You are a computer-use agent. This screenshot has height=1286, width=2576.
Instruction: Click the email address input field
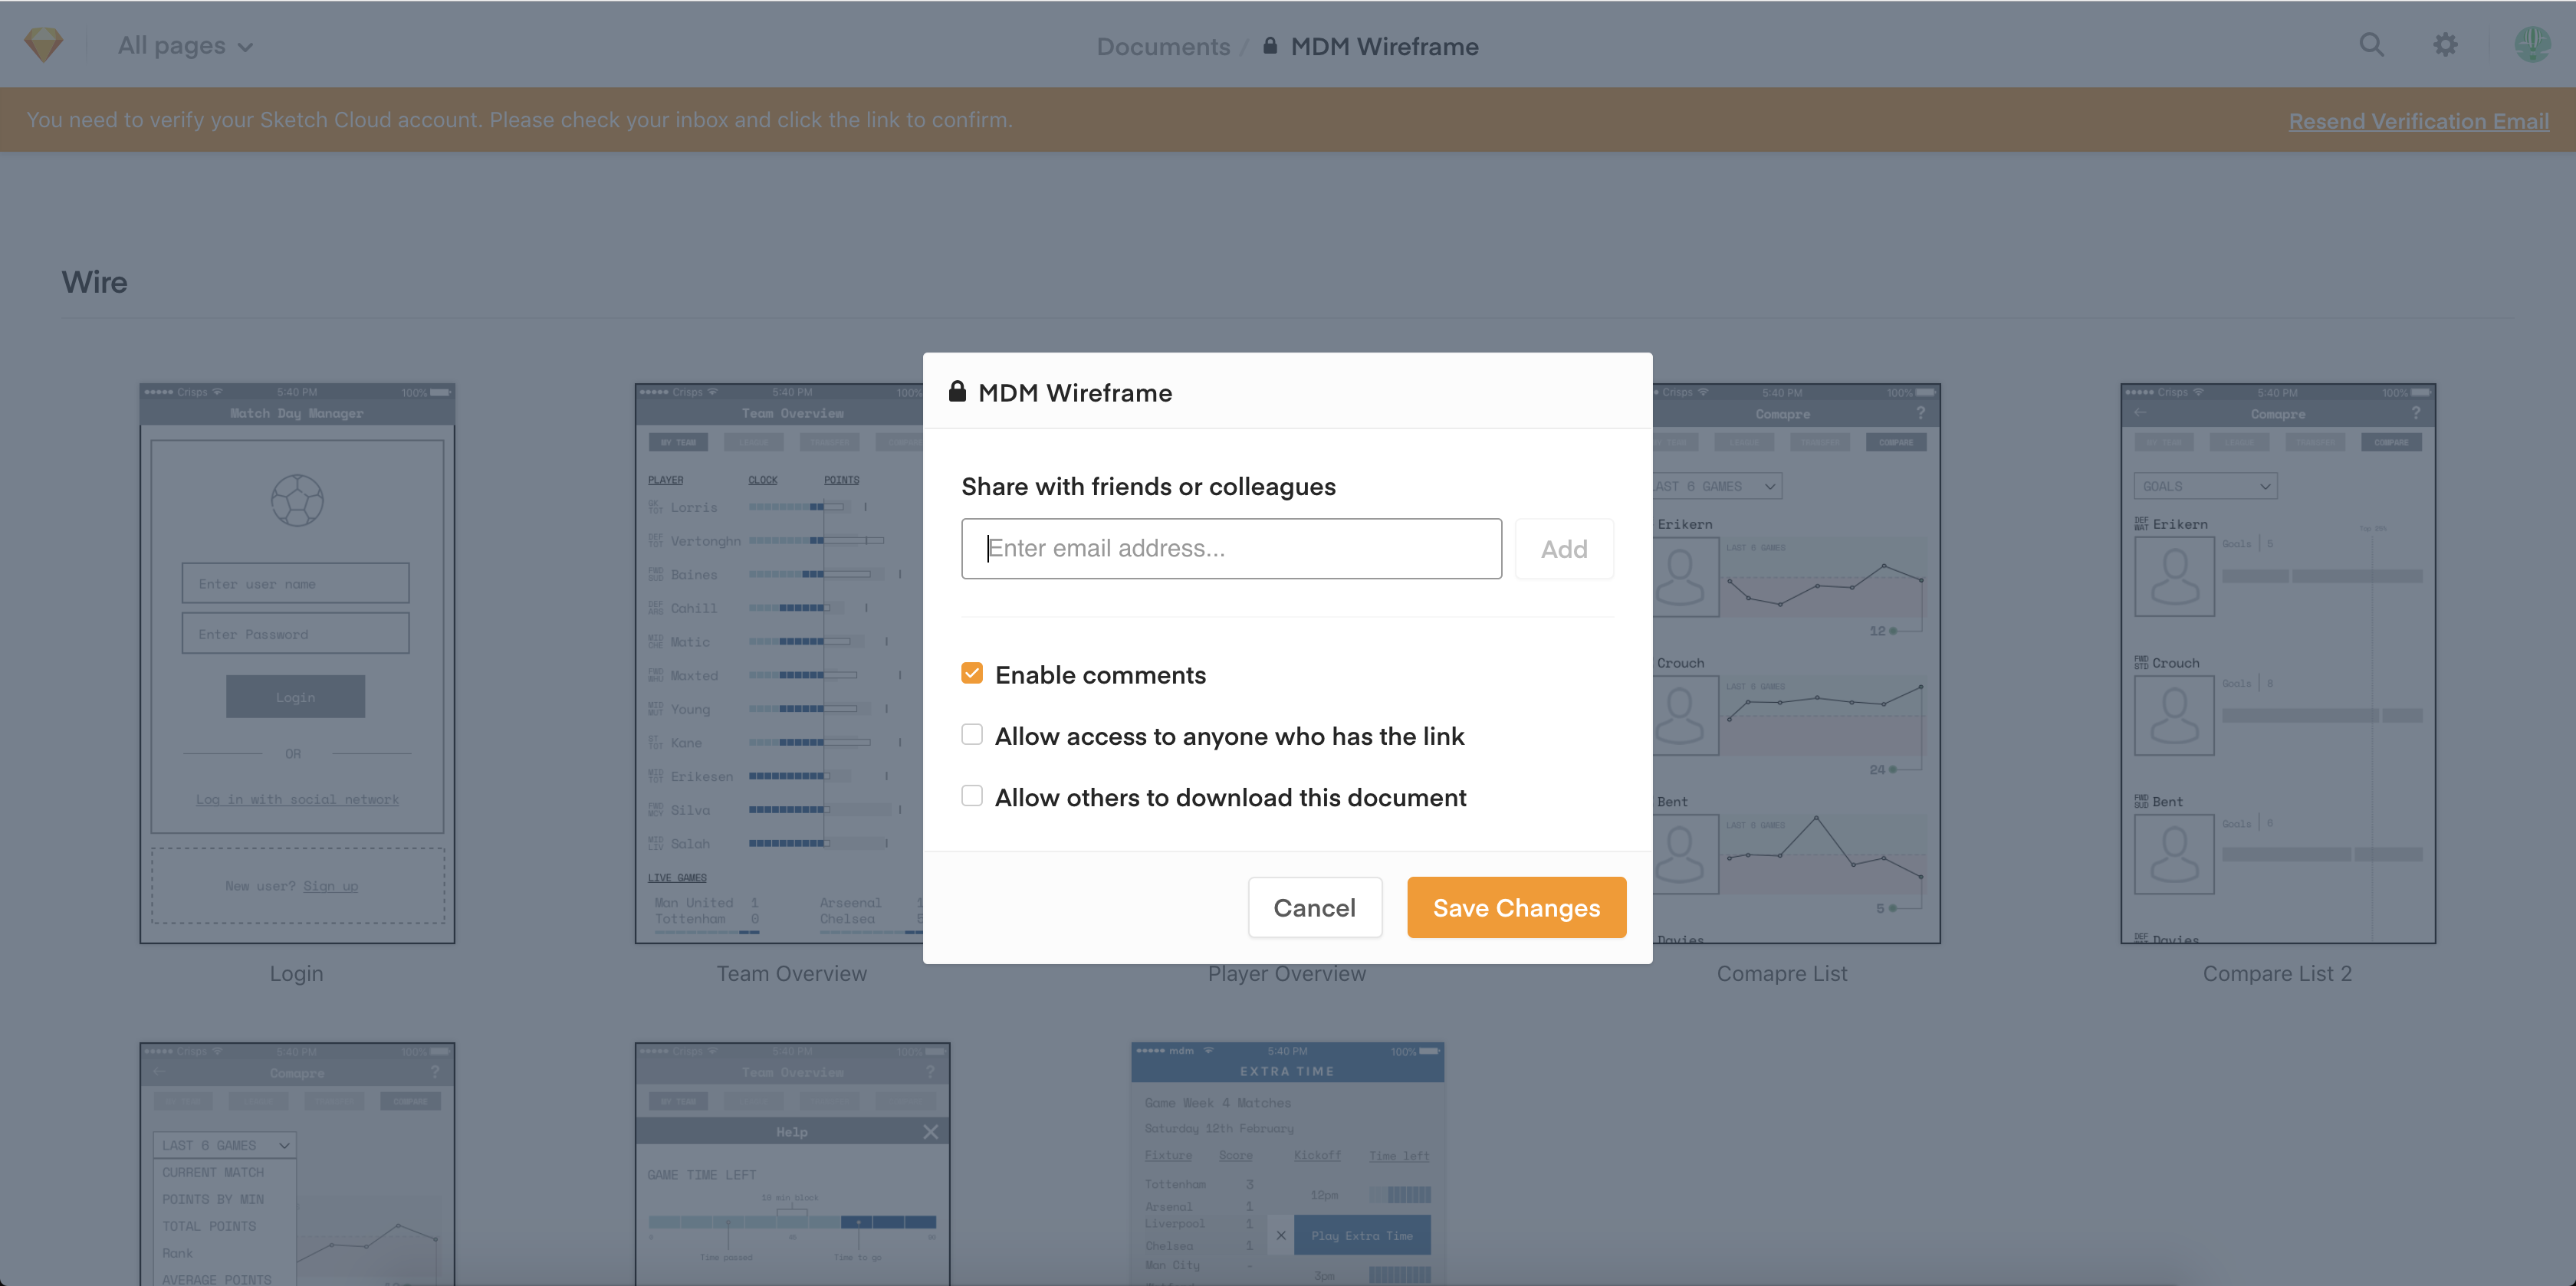coord(1231,548)
